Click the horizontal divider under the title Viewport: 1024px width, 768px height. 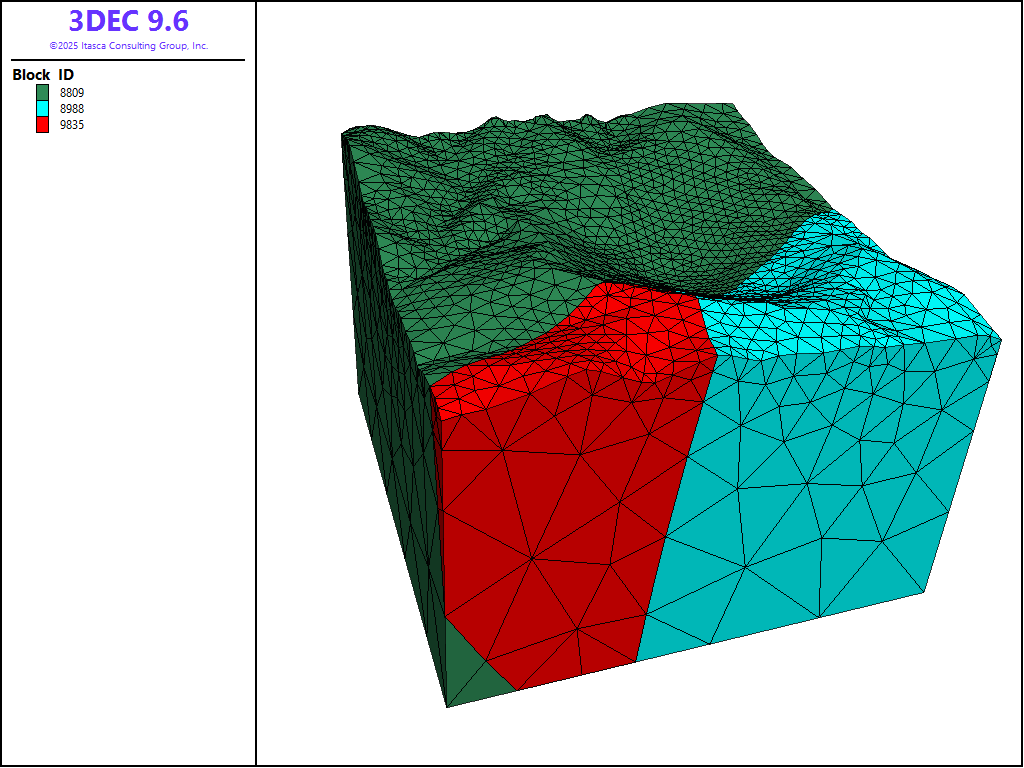128,60
